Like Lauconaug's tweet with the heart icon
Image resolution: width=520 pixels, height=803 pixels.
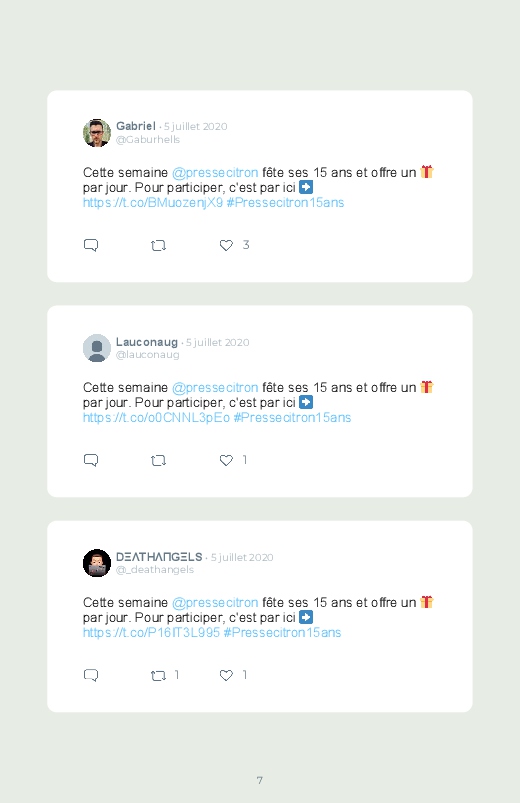click(226, 461)
